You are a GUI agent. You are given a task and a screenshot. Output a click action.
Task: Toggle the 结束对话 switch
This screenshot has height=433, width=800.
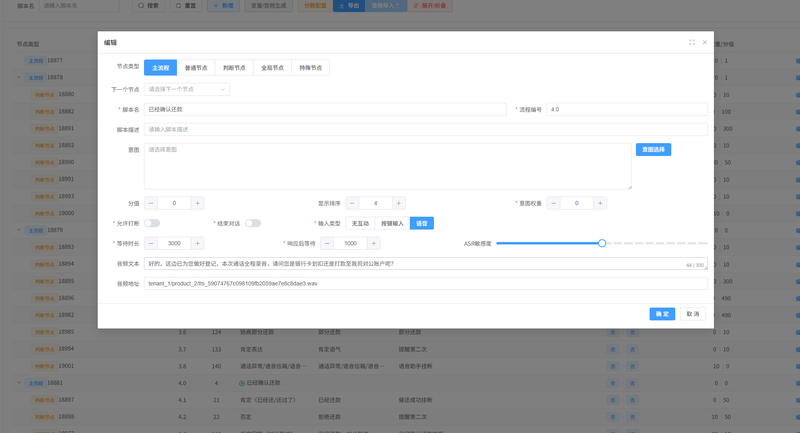pos(253,223)
